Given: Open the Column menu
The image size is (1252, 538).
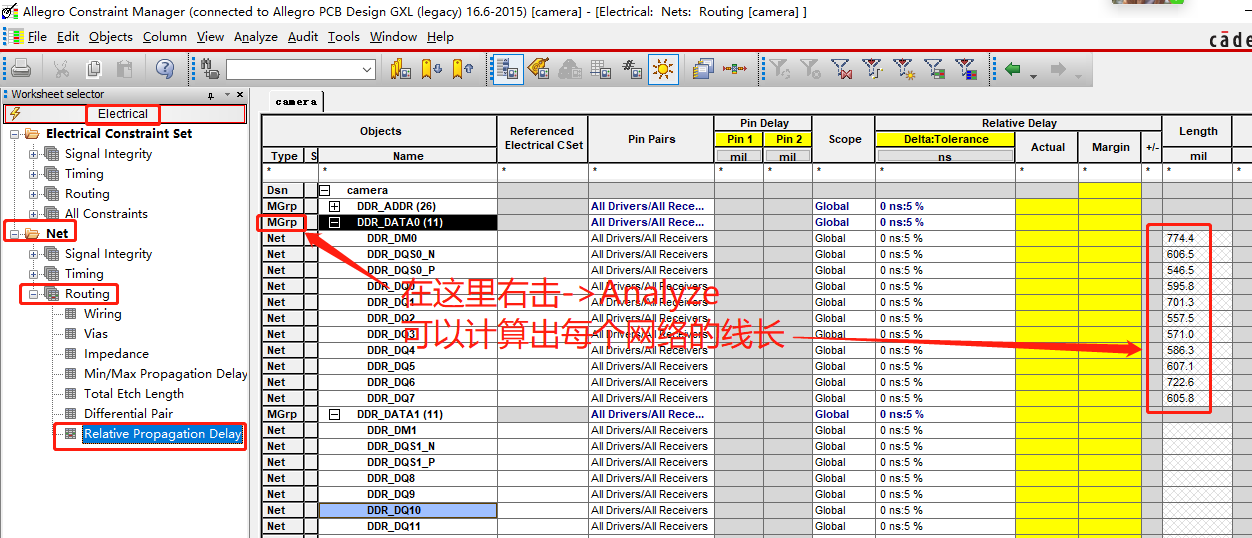Looking at the screenshot, I should (x=165, y=37).
